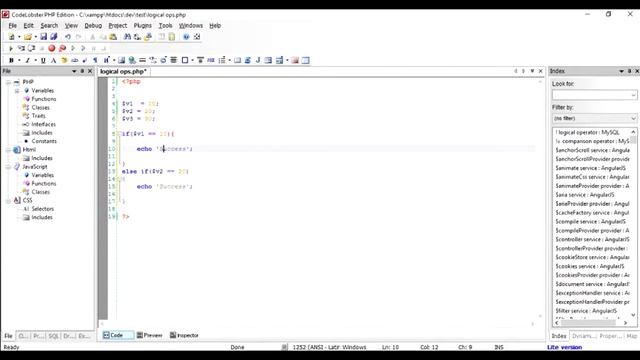Image resolution: width=640 pixels, height=360 pixels.
Task: Open dropdown arrow next to Open folder icon
Action: [36, 37]
